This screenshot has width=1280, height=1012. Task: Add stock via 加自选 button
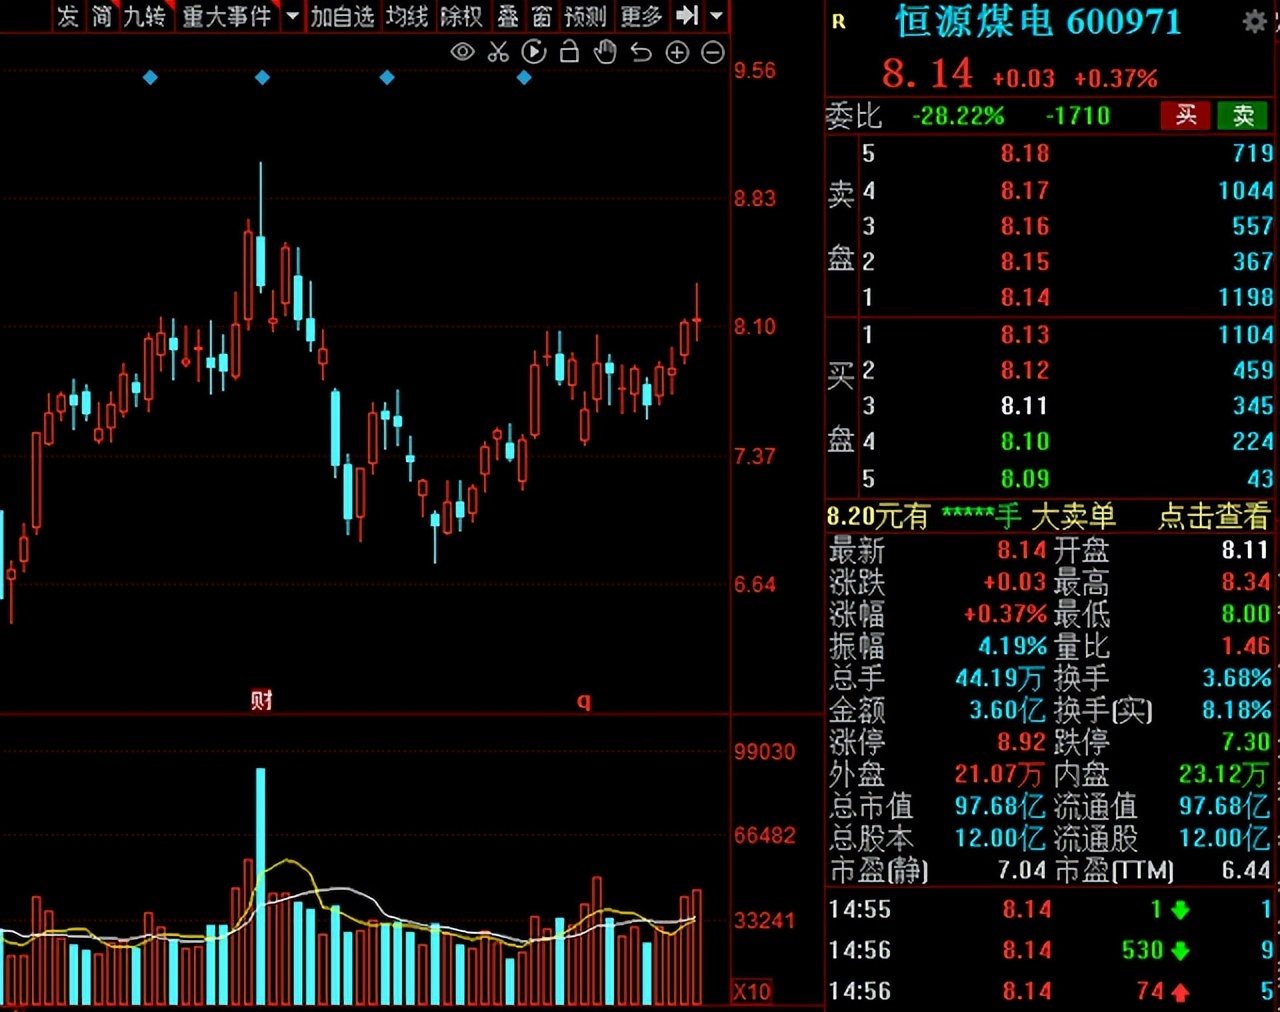(x=342, y=16)
